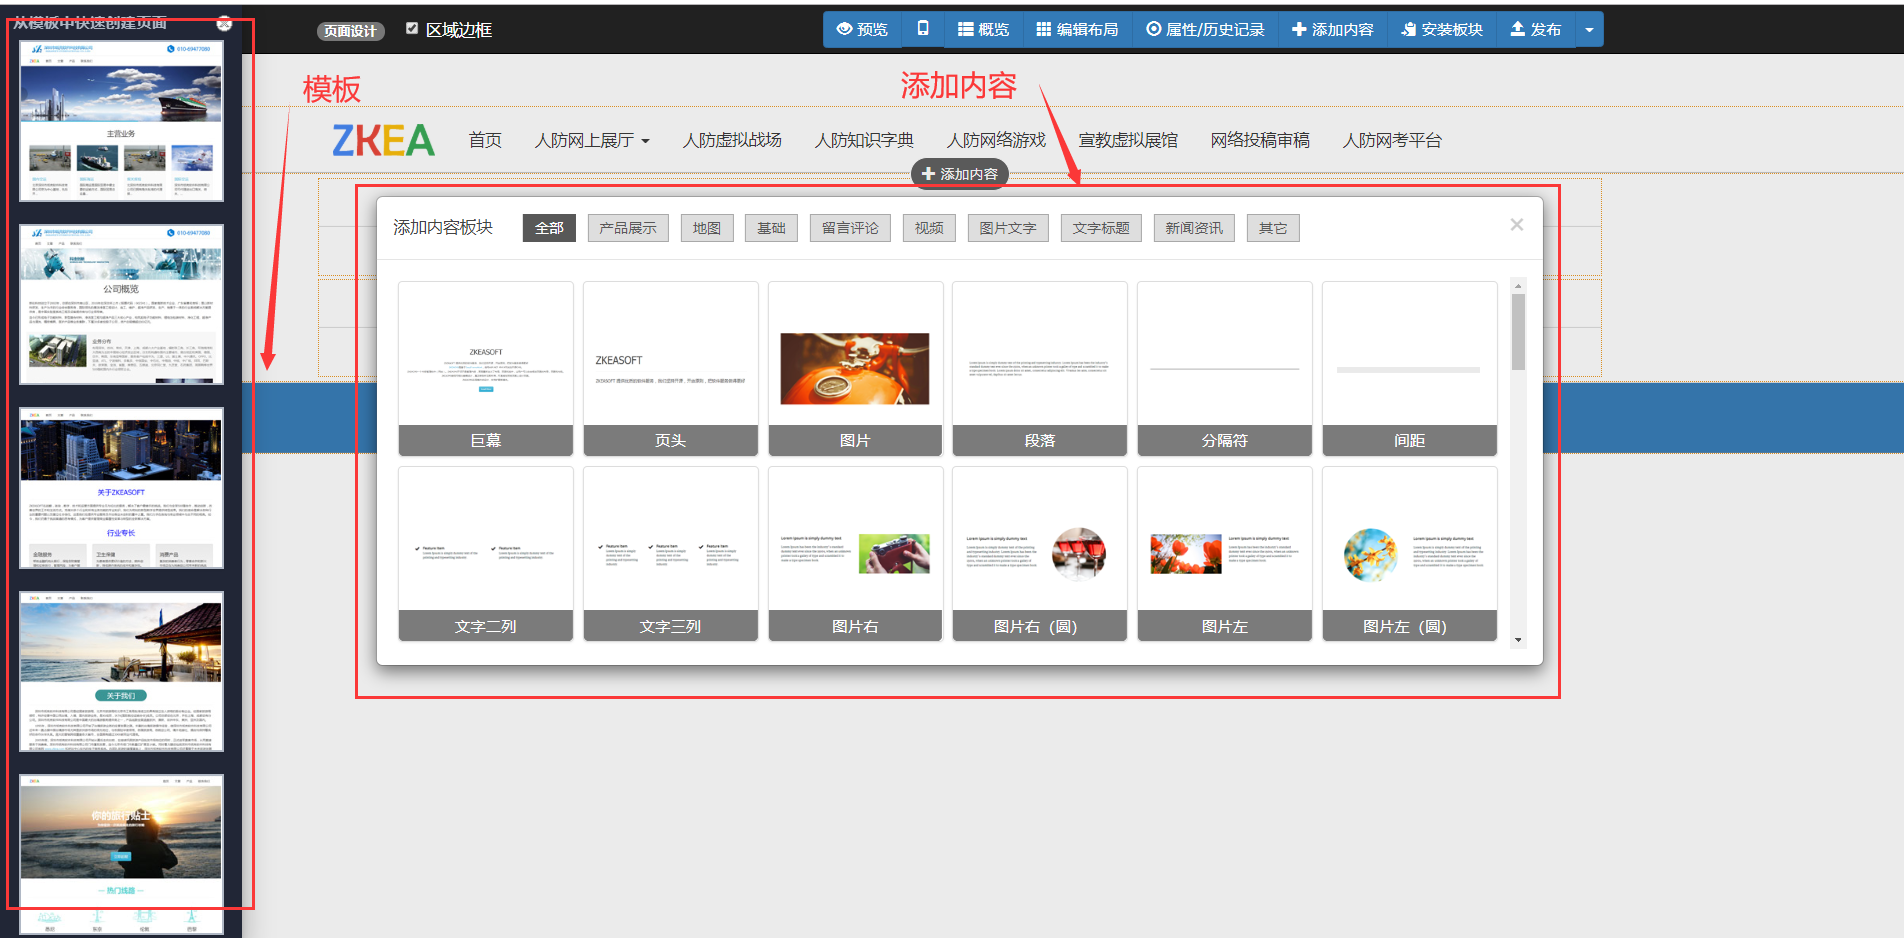This screenshot has height=938, width=1904.
Task: Filter widgets by 新闻资讯
Action: click(1194, 228)
